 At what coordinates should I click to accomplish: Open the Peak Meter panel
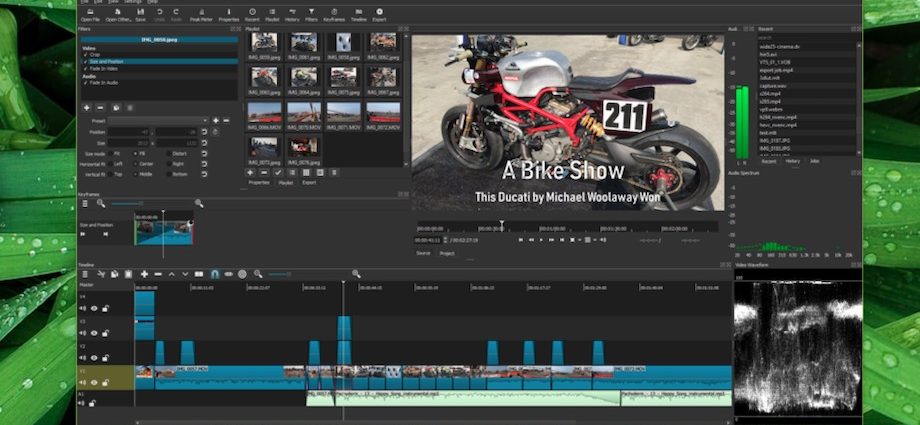click(201, 15)
